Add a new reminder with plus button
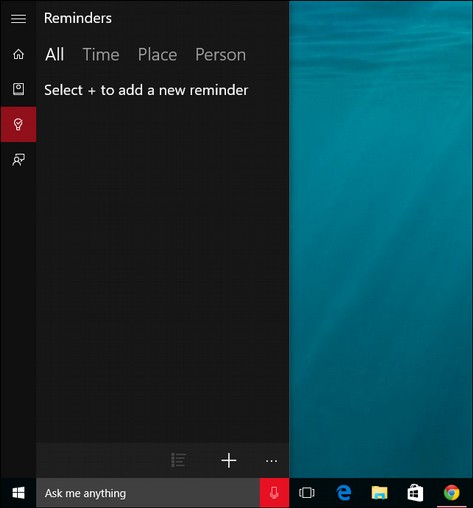Image resolution: width=473 pixels, height=508 pixels. point(229,460)
